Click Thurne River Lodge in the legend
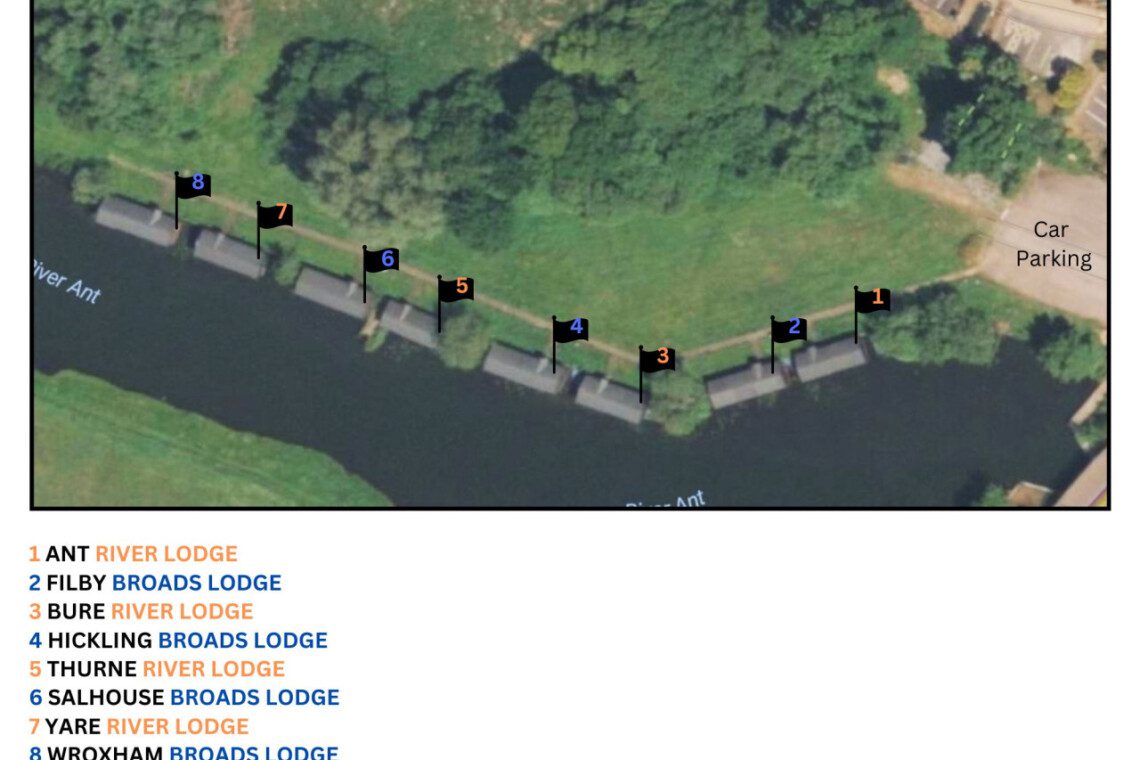Screen dimensions: 1140x760 coord(157,669)
